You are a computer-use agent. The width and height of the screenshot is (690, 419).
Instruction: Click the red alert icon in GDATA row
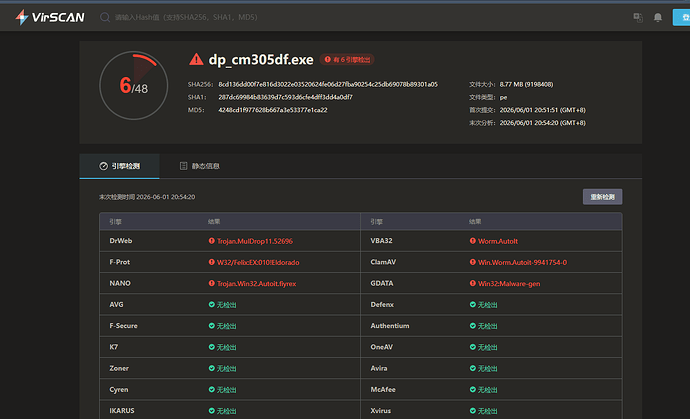tap(473, 283)
